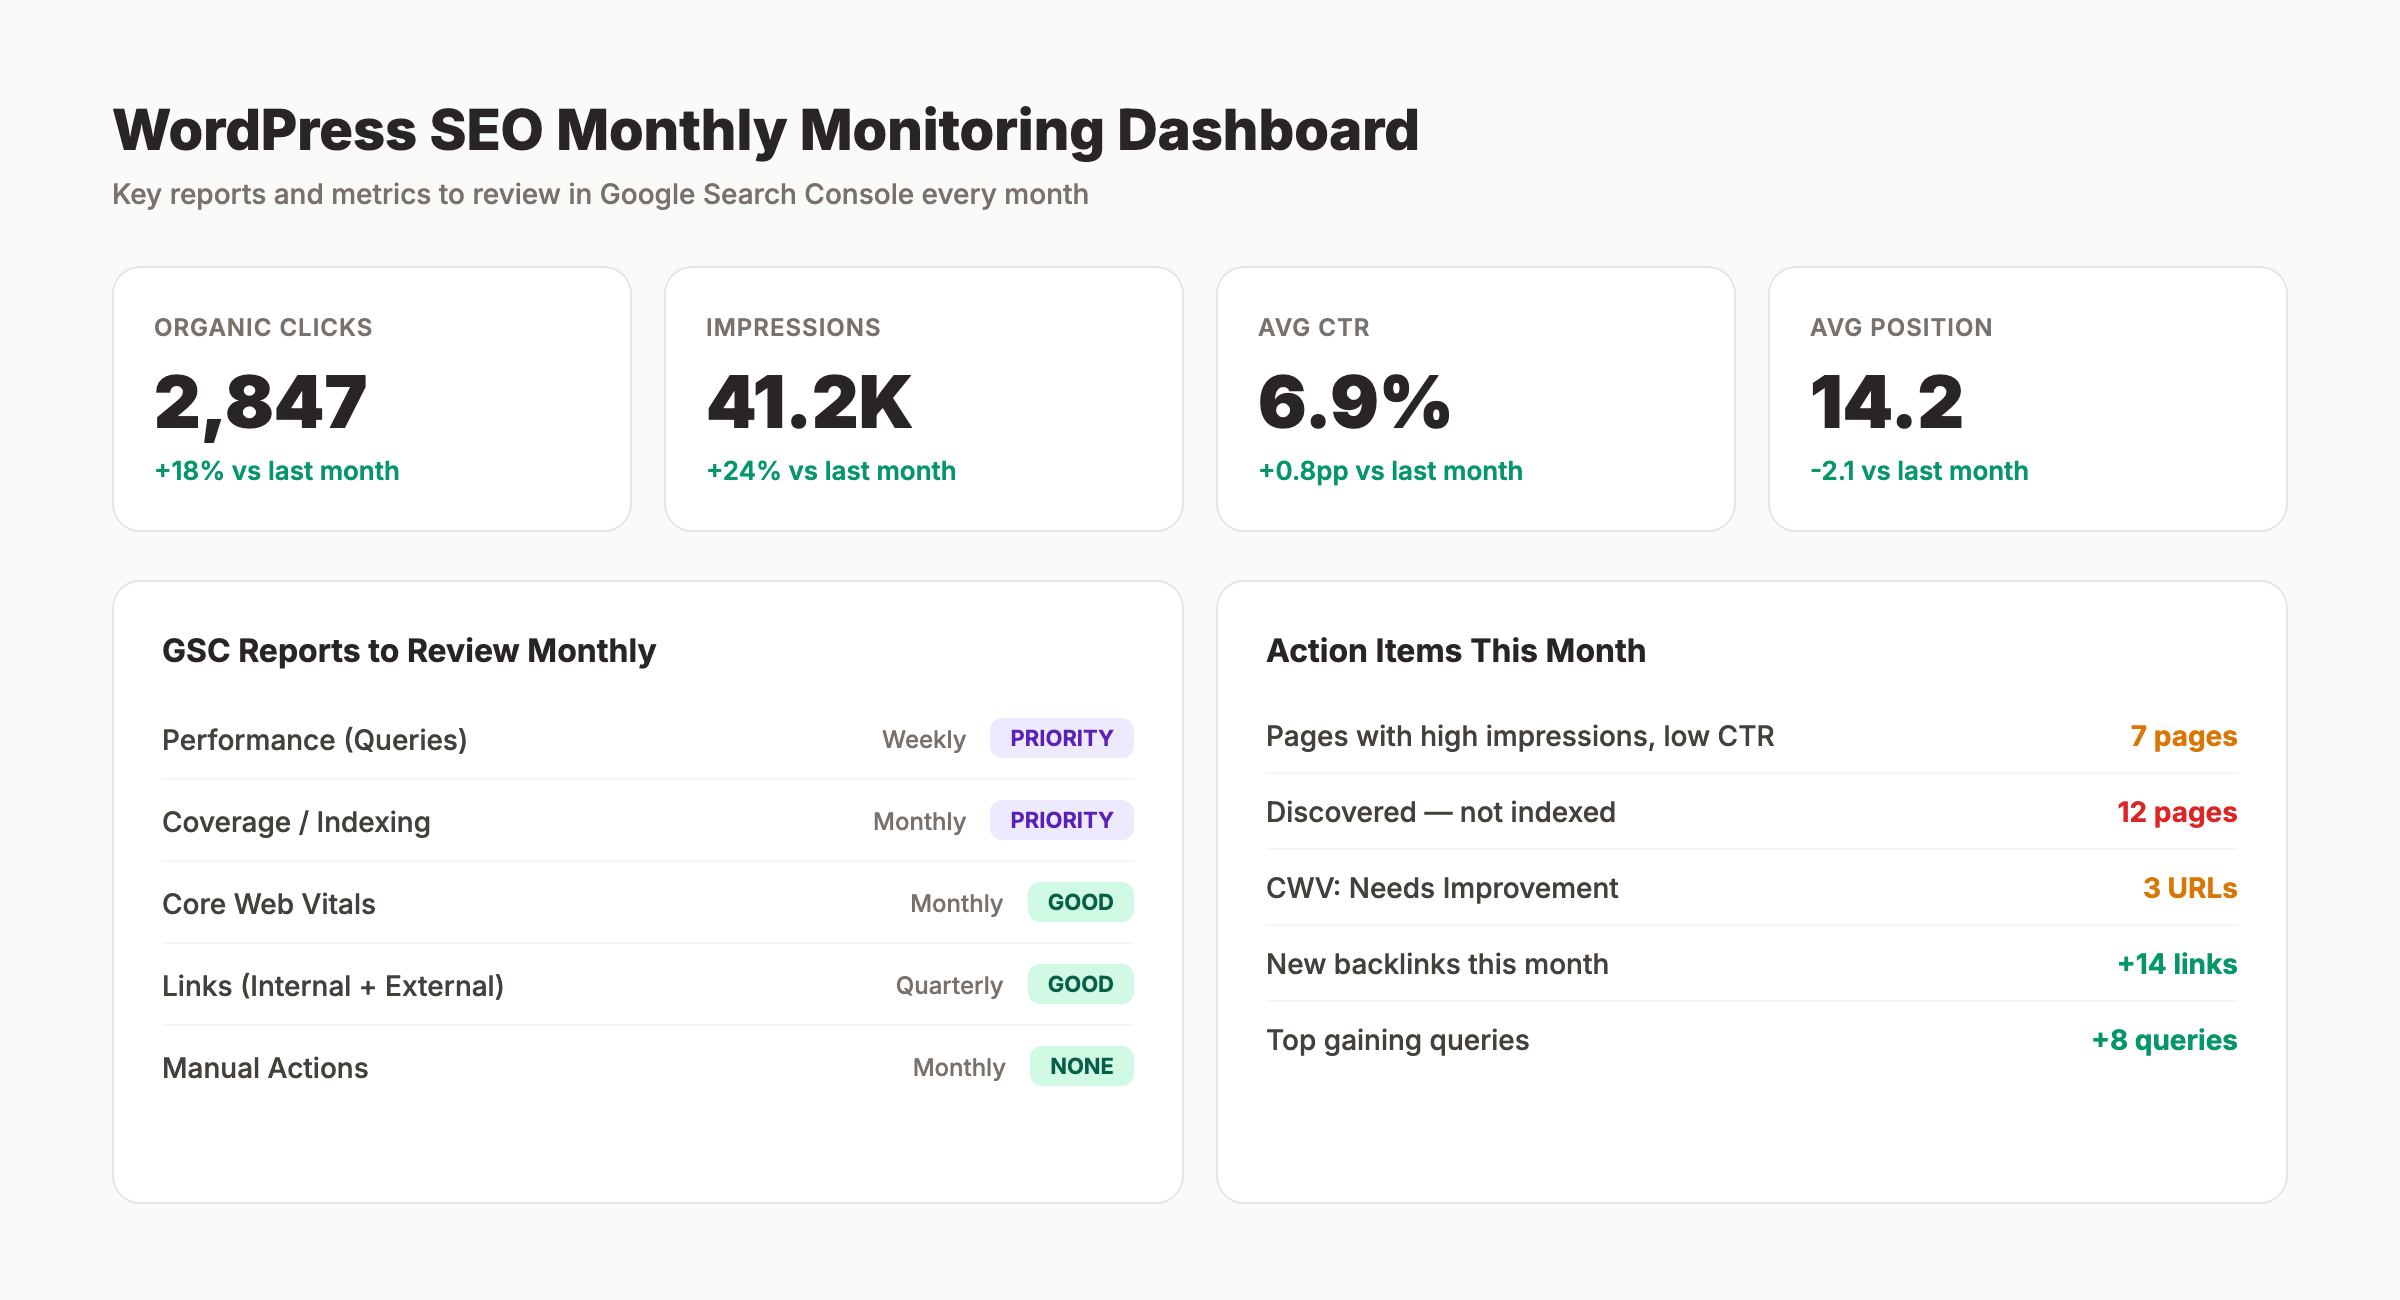Click the PRIORITY badge next to Performance (Queries)
Image resolution: width=2400 pixels, height=1300 pixels.
pyautogui.click(x=1061, y=738)
